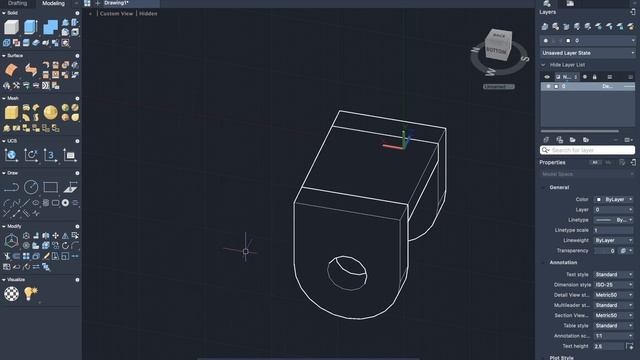Click the Hide Layer List toggle link
The height and width of the screenshot is (360, 640).
coord(567,65)
